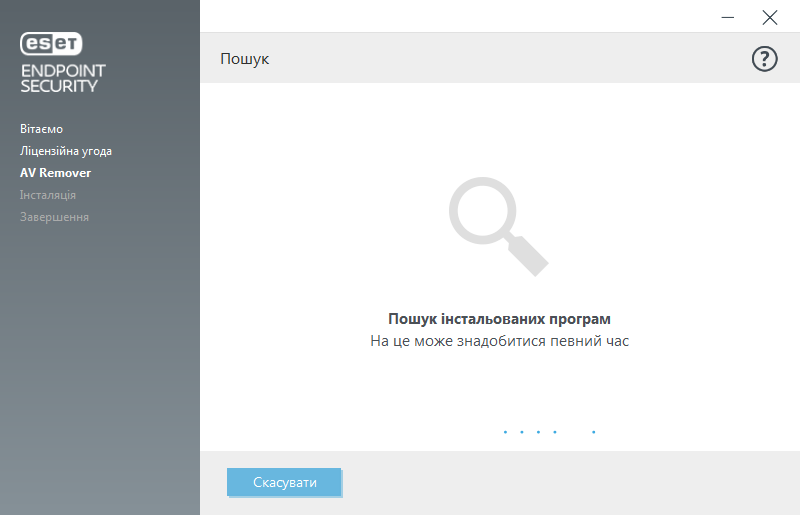Click the ESET logo in the sidebar
800x515 pixels.
[x=51, y=43]
